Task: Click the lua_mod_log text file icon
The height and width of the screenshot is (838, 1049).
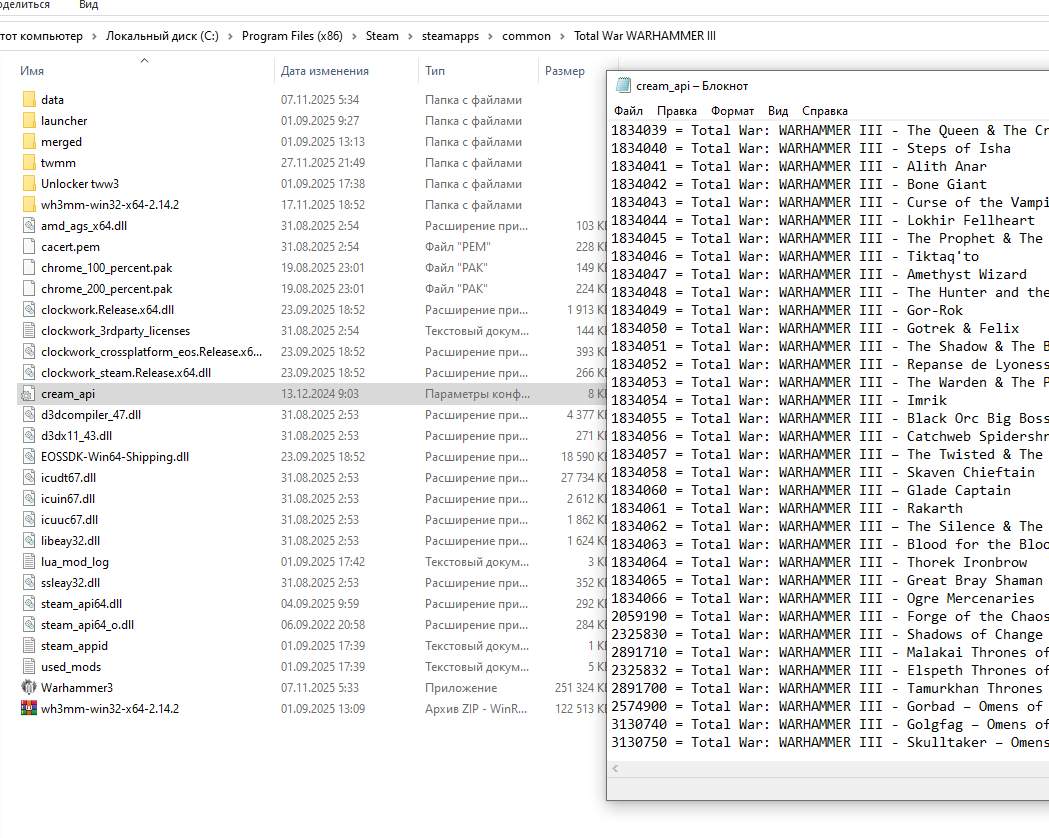Action: tap(29, 562)
